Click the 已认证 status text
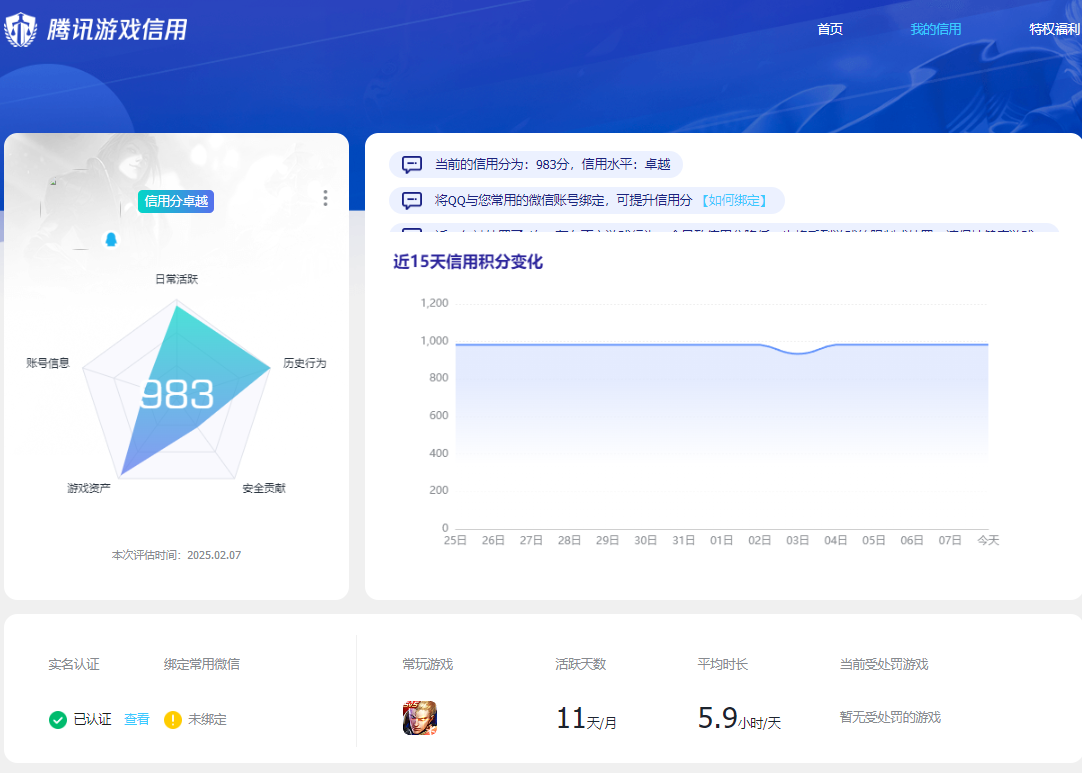Image resolution: width=1082 pixels, height=773 pixels. click(92, 719)
